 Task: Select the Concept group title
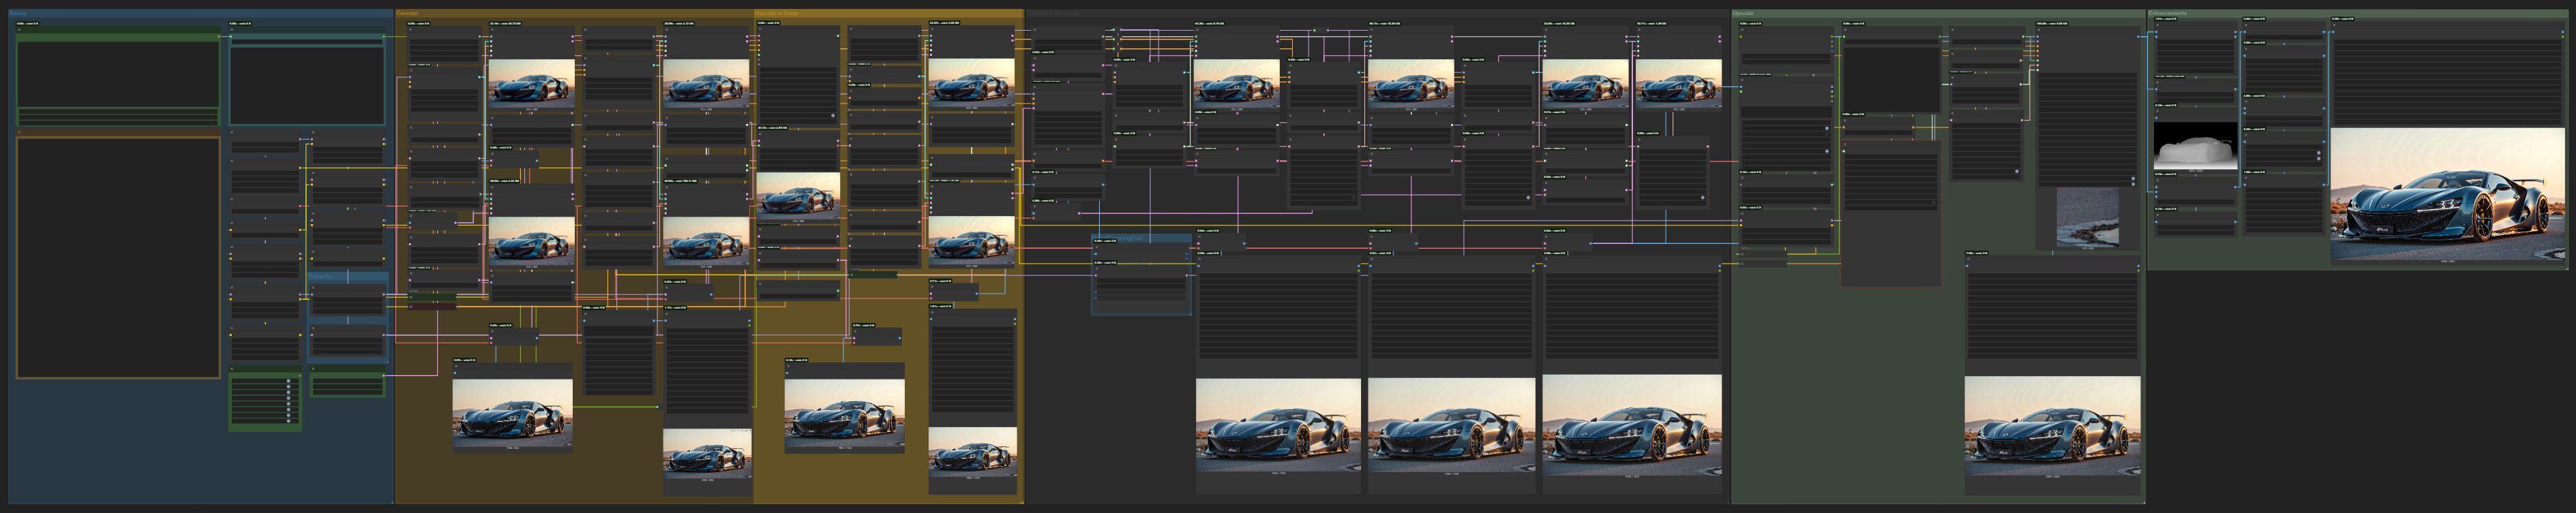408,14
